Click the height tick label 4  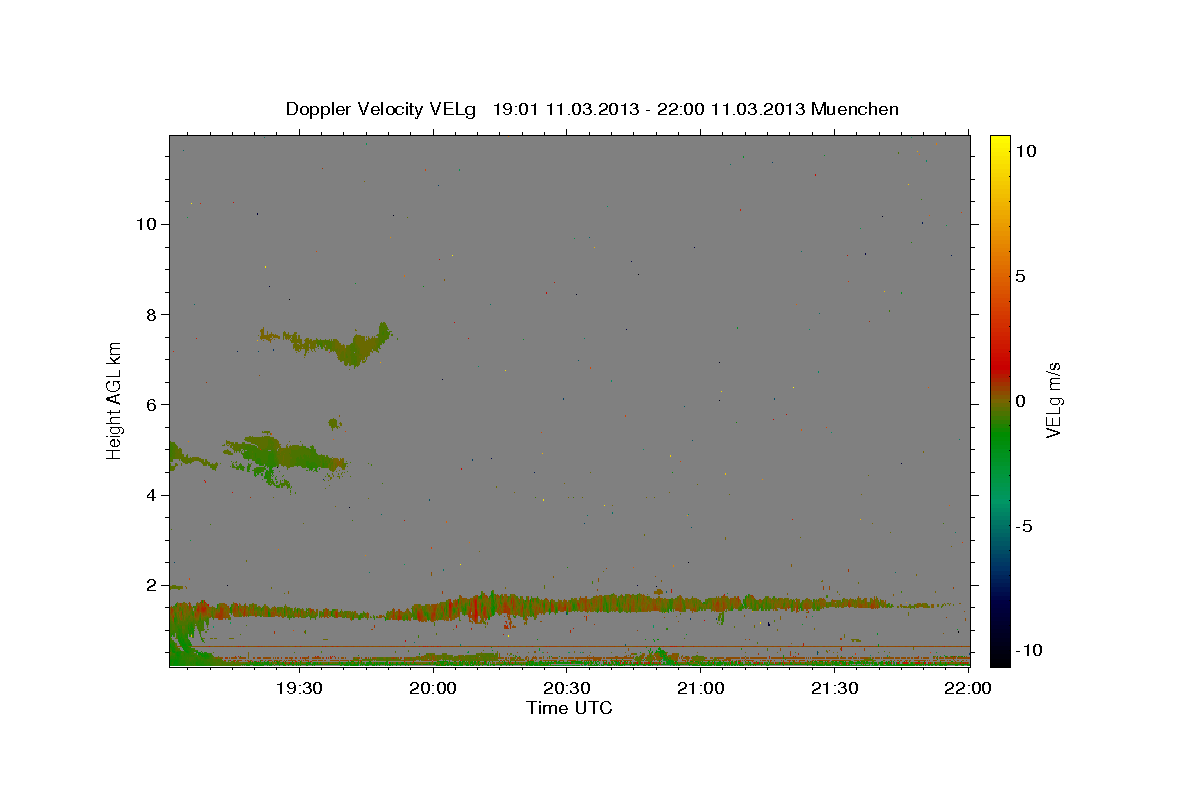pyautogui.click(x=150, y=495)
